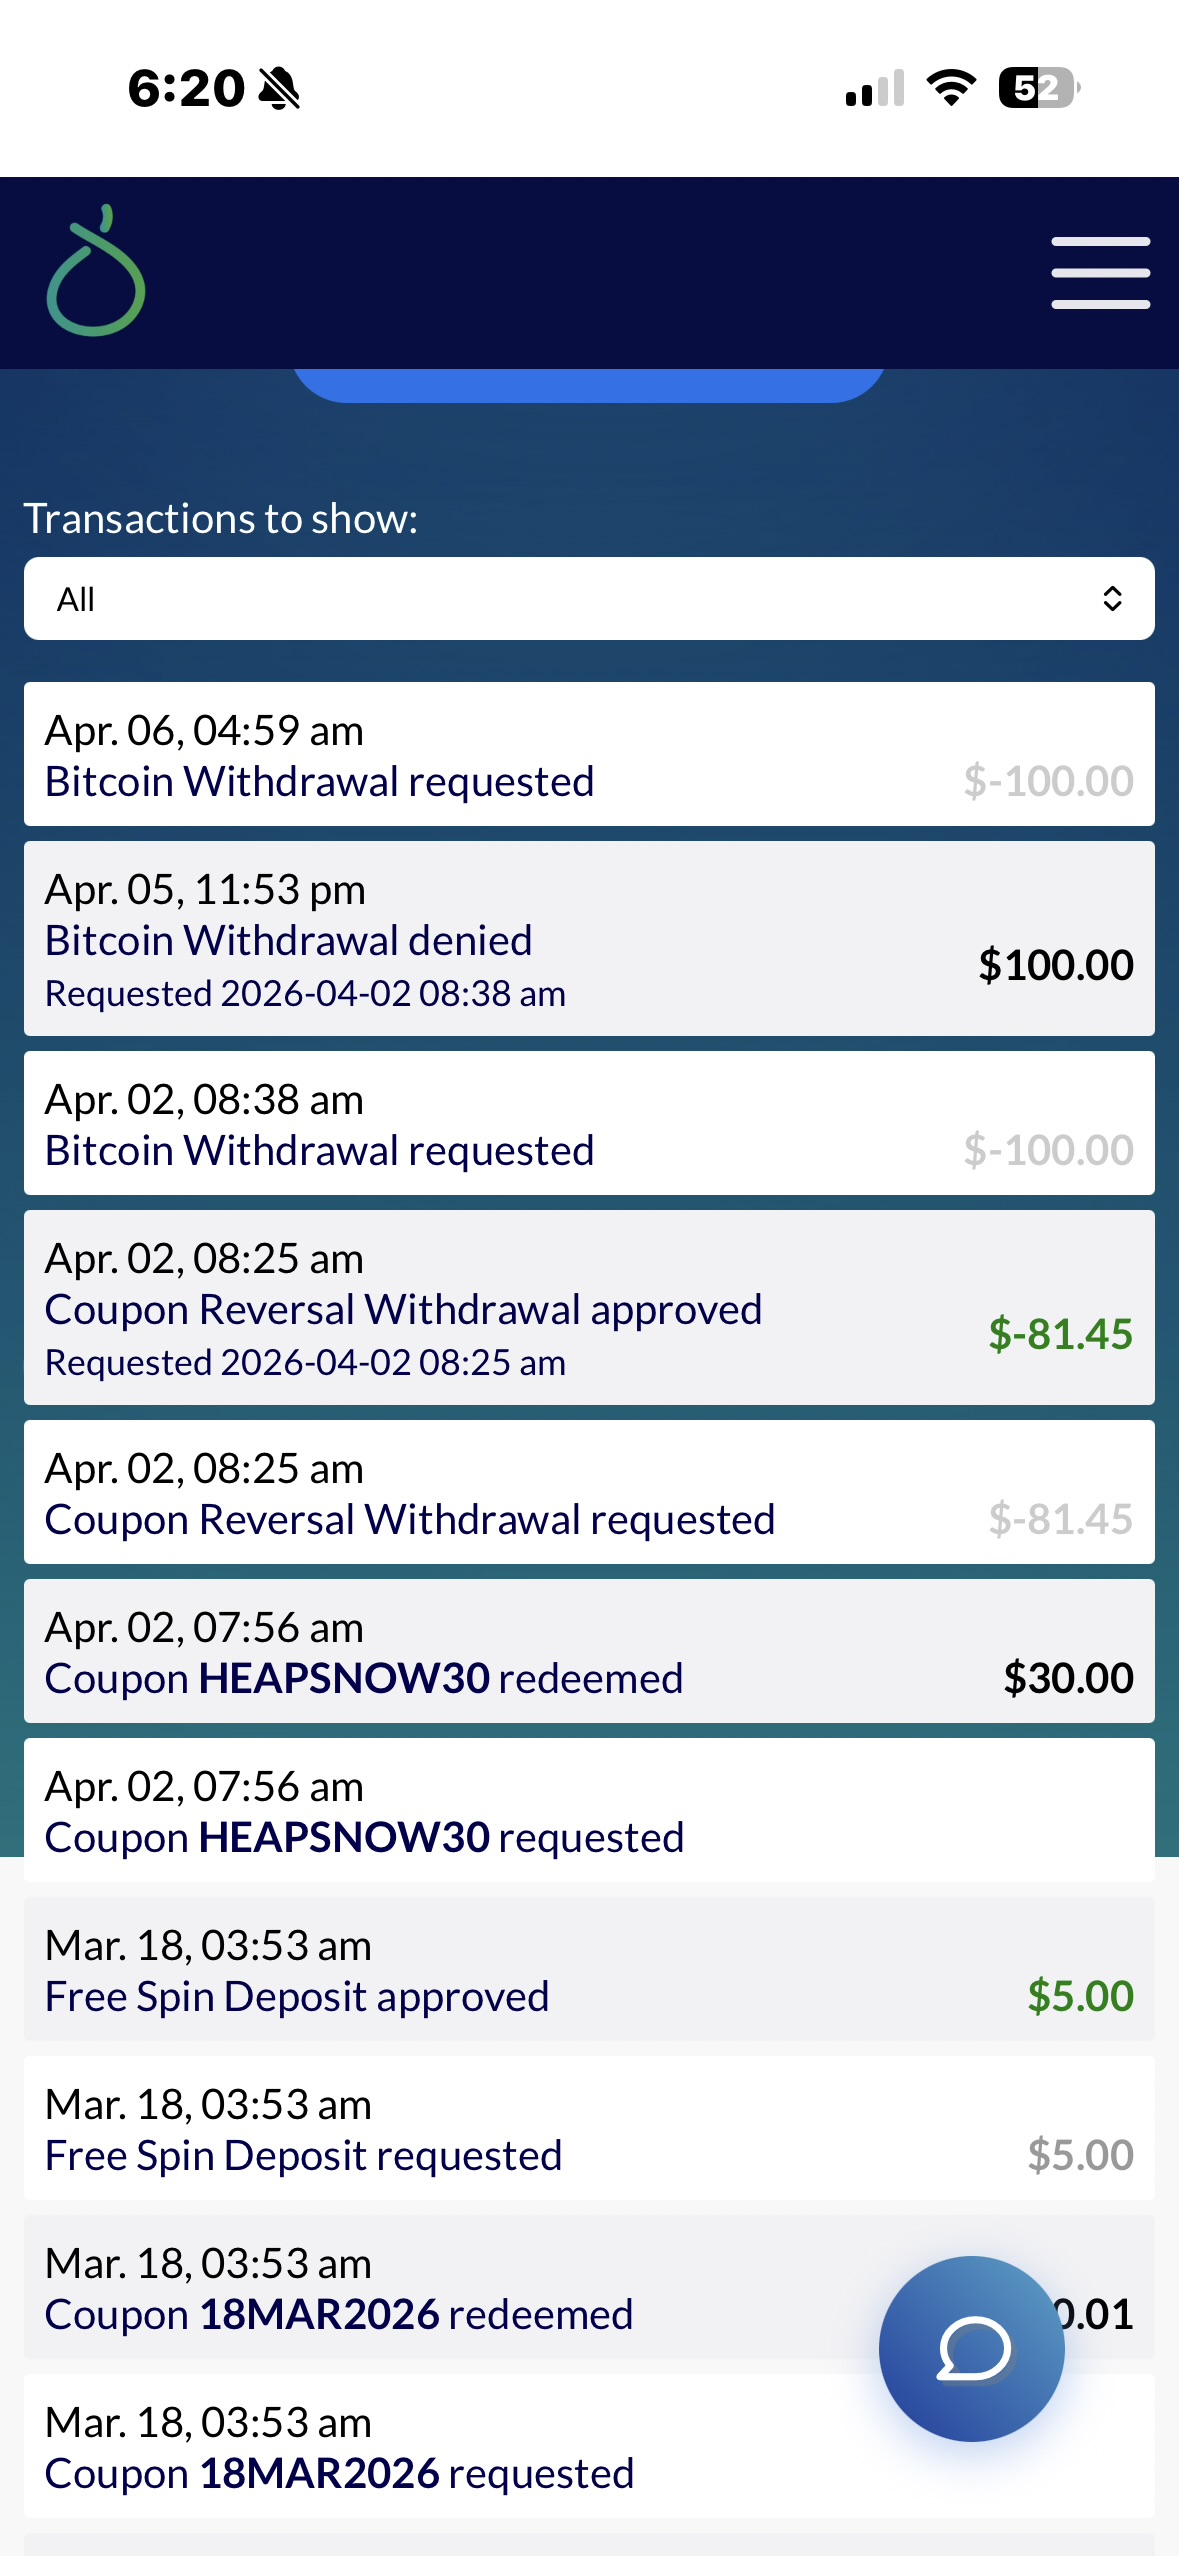
Task: Tap the battery level indicator
Action: point(1038,88)
